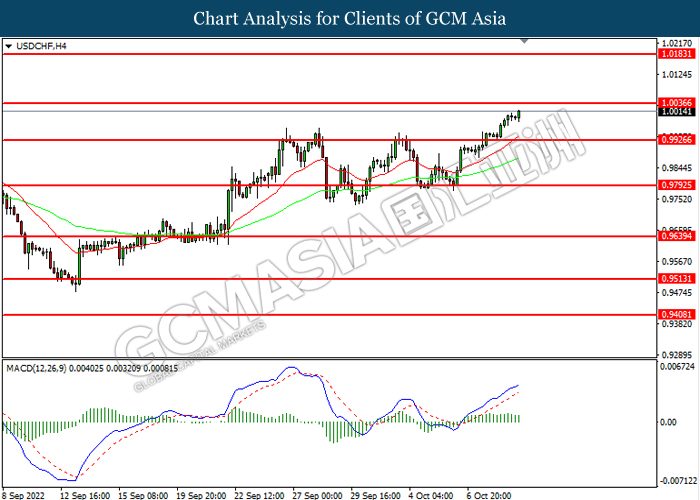Image resolution: width=700 pixels, height=500 pixels.
Task: Click the 27 Sep 00:00 time label
Action: click(x=317, y=495)
